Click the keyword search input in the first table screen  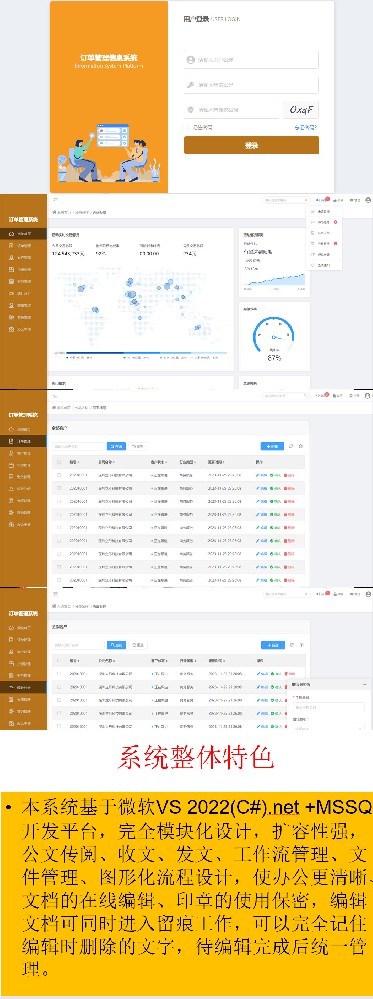click(79, 447)
